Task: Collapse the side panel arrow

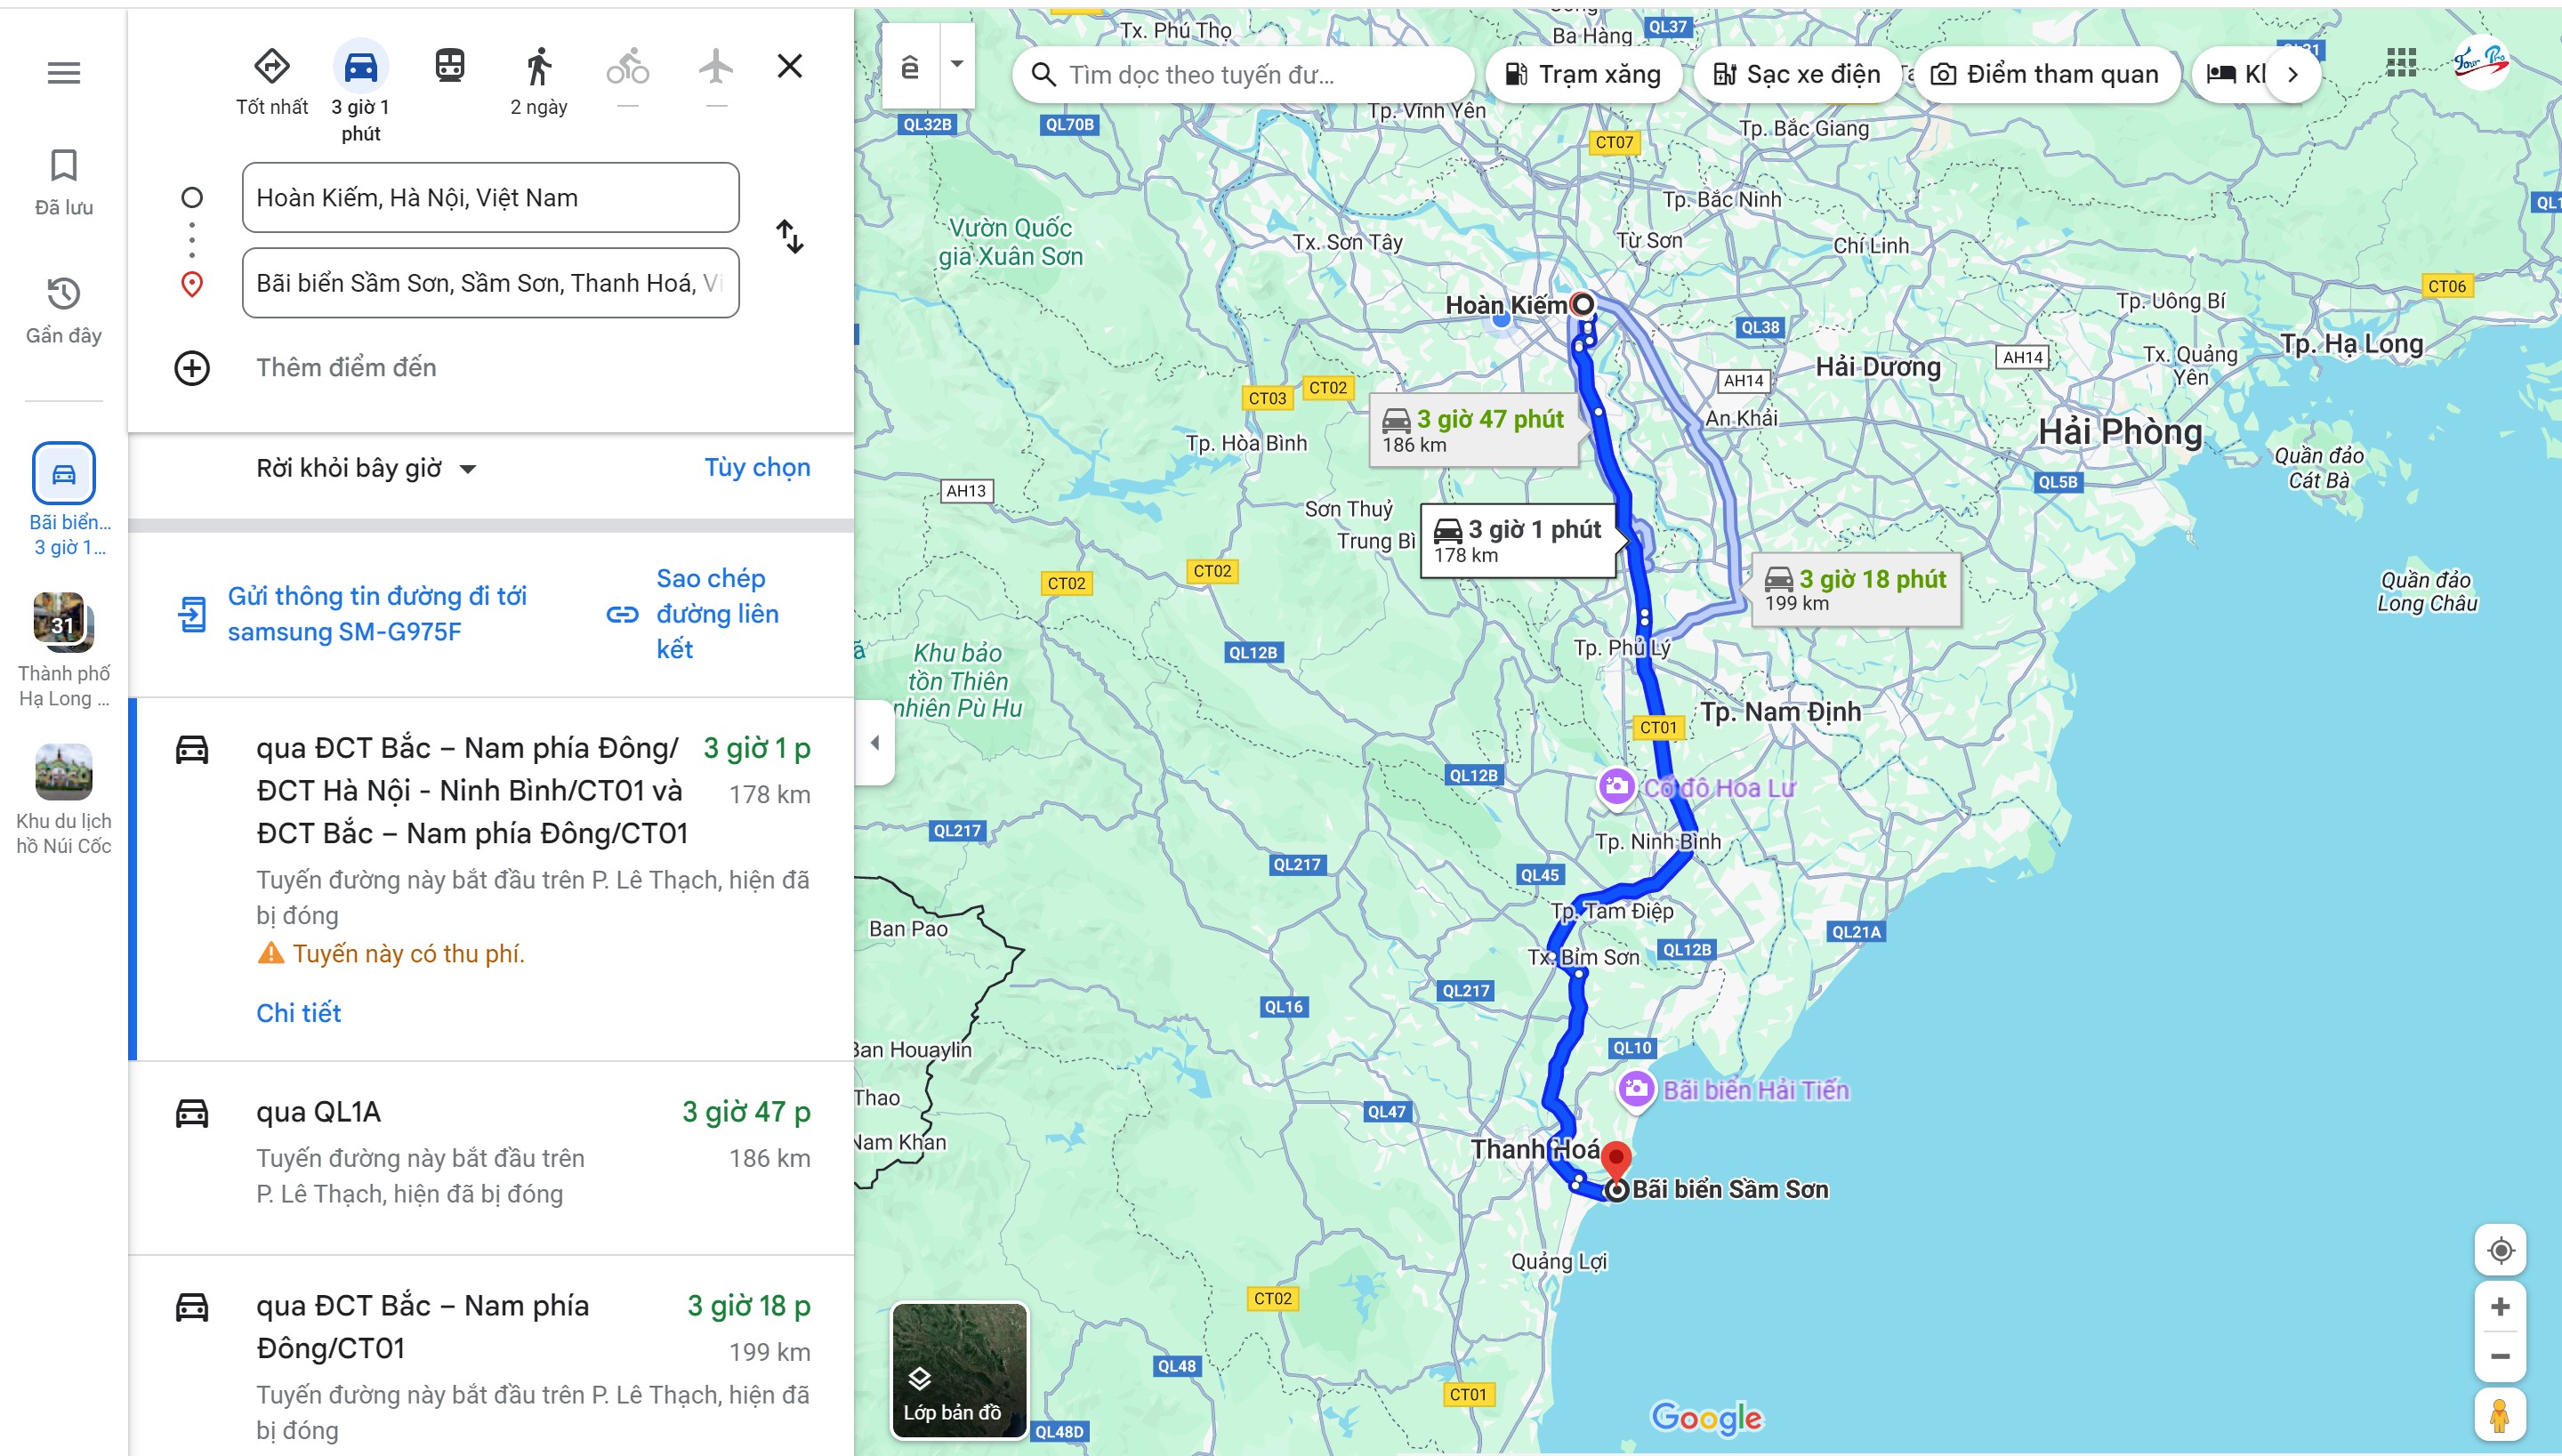Action: coord(875,742)
